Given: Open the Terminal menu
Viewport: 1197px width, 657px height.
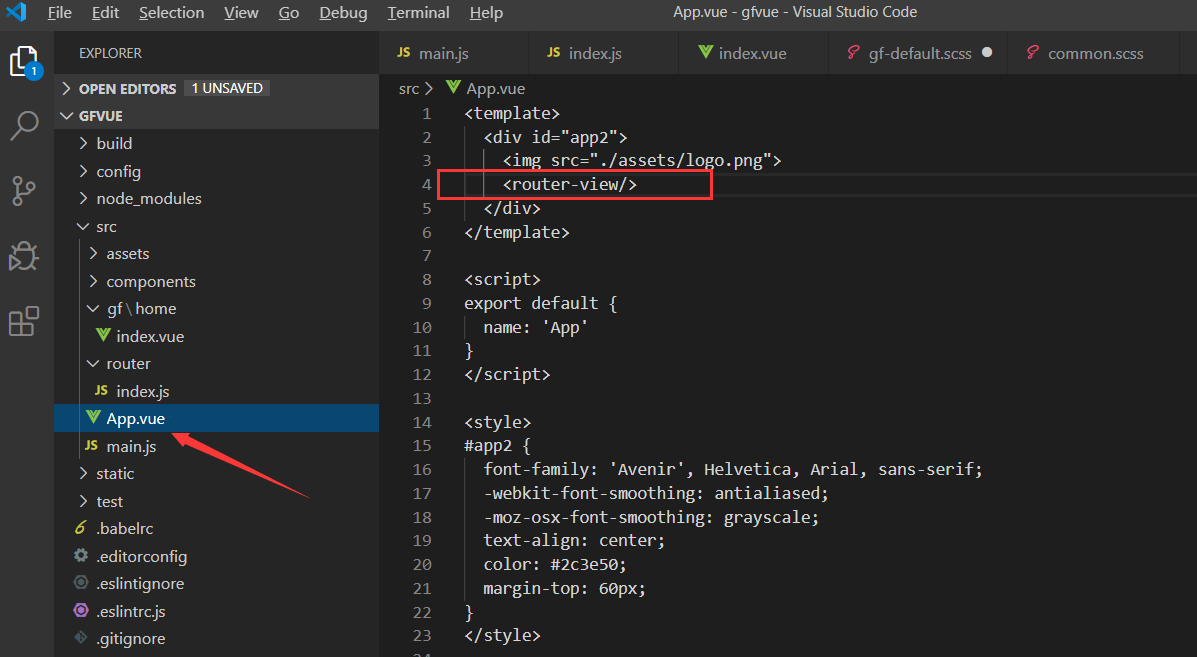Looking at the screenshot, I should pyautogui.click(x=418, y=13).
